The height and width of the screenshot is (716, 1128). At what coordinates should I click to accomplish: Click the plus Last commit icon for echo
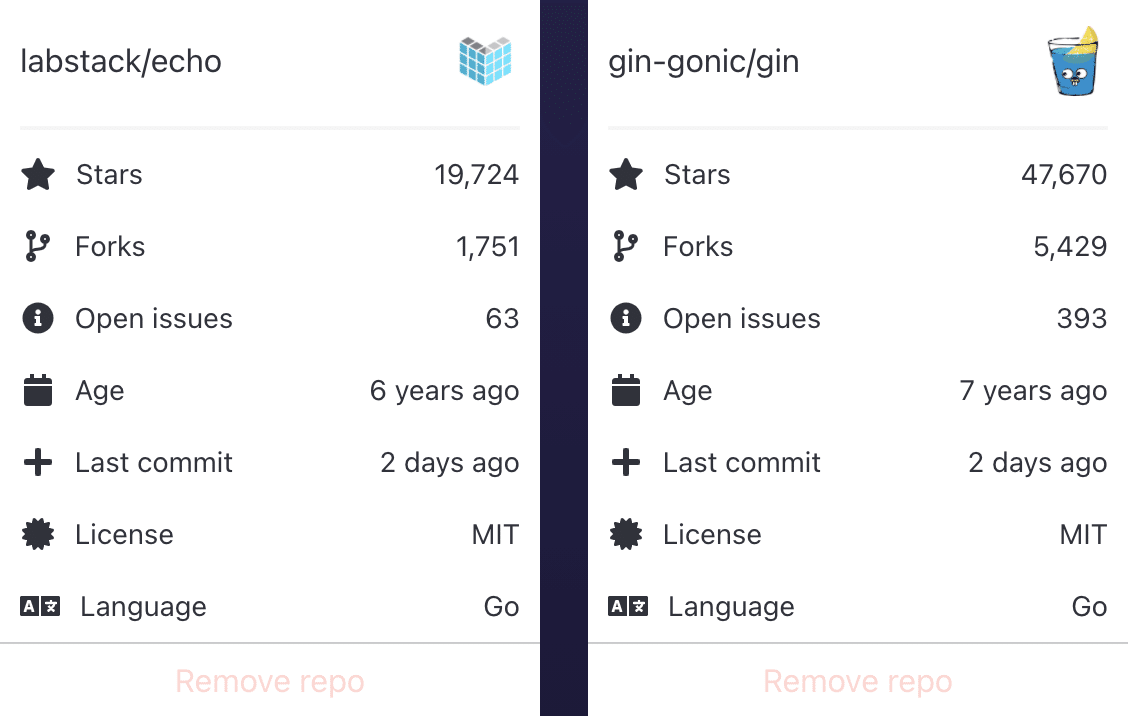coord(38,463)
